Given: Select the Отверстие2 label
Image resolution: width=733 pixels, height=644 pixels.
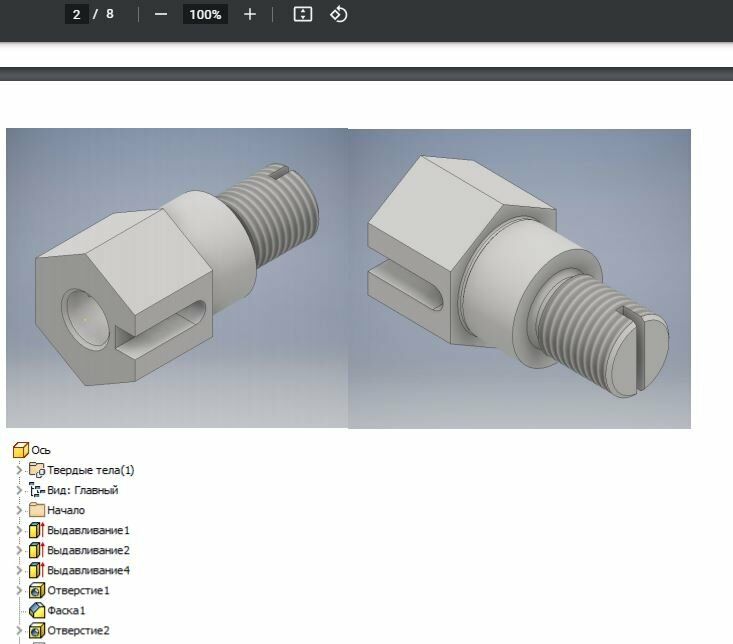Looking at the screenshot, I should (78, 631).
